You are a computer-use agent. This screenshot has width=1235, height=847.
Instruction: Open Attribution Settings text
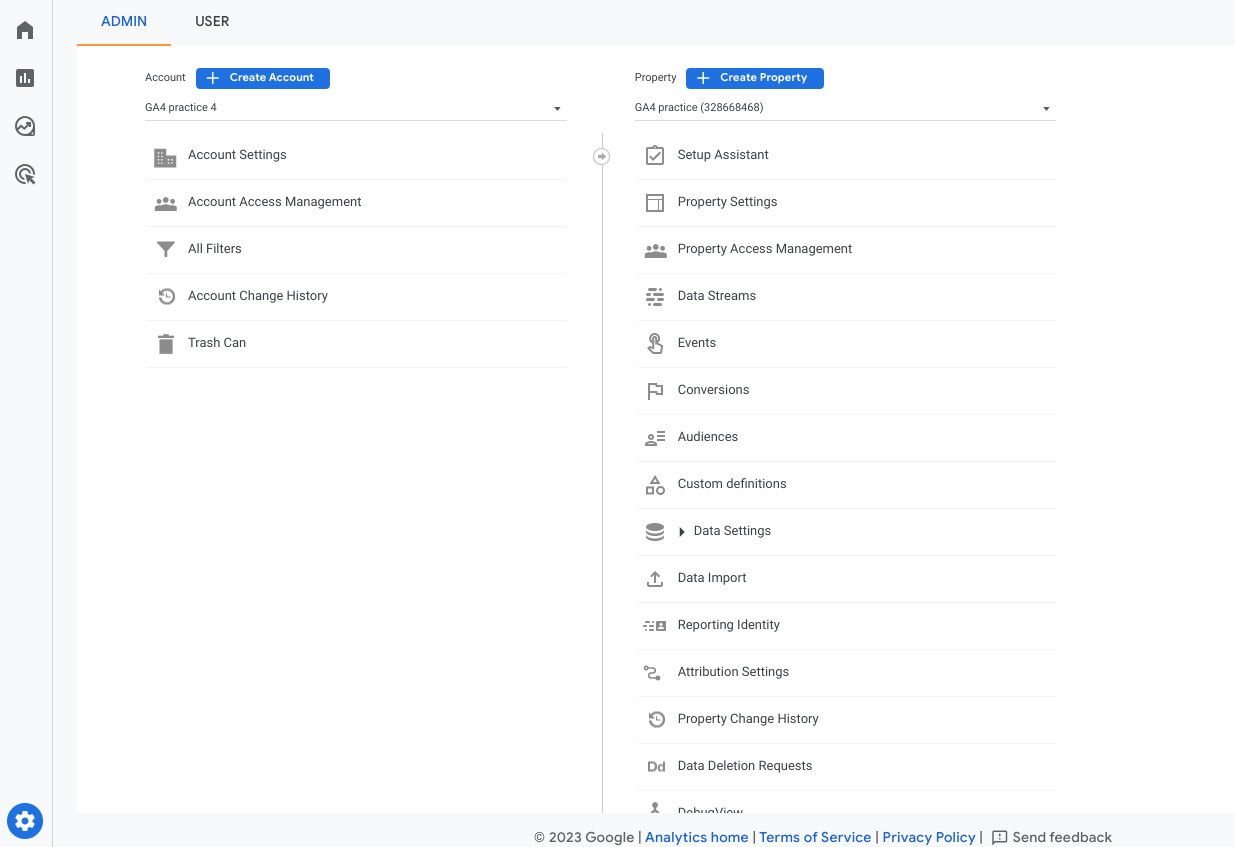[x=733, y=672]
